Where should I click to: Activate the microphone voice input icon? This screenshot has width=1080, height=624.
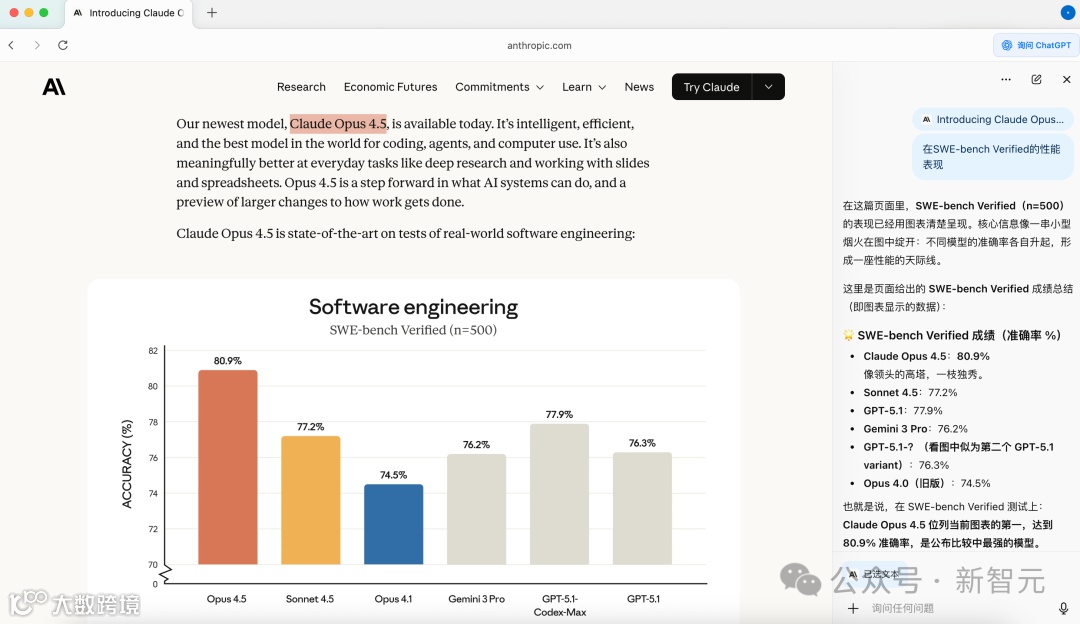pos(1063,608)
